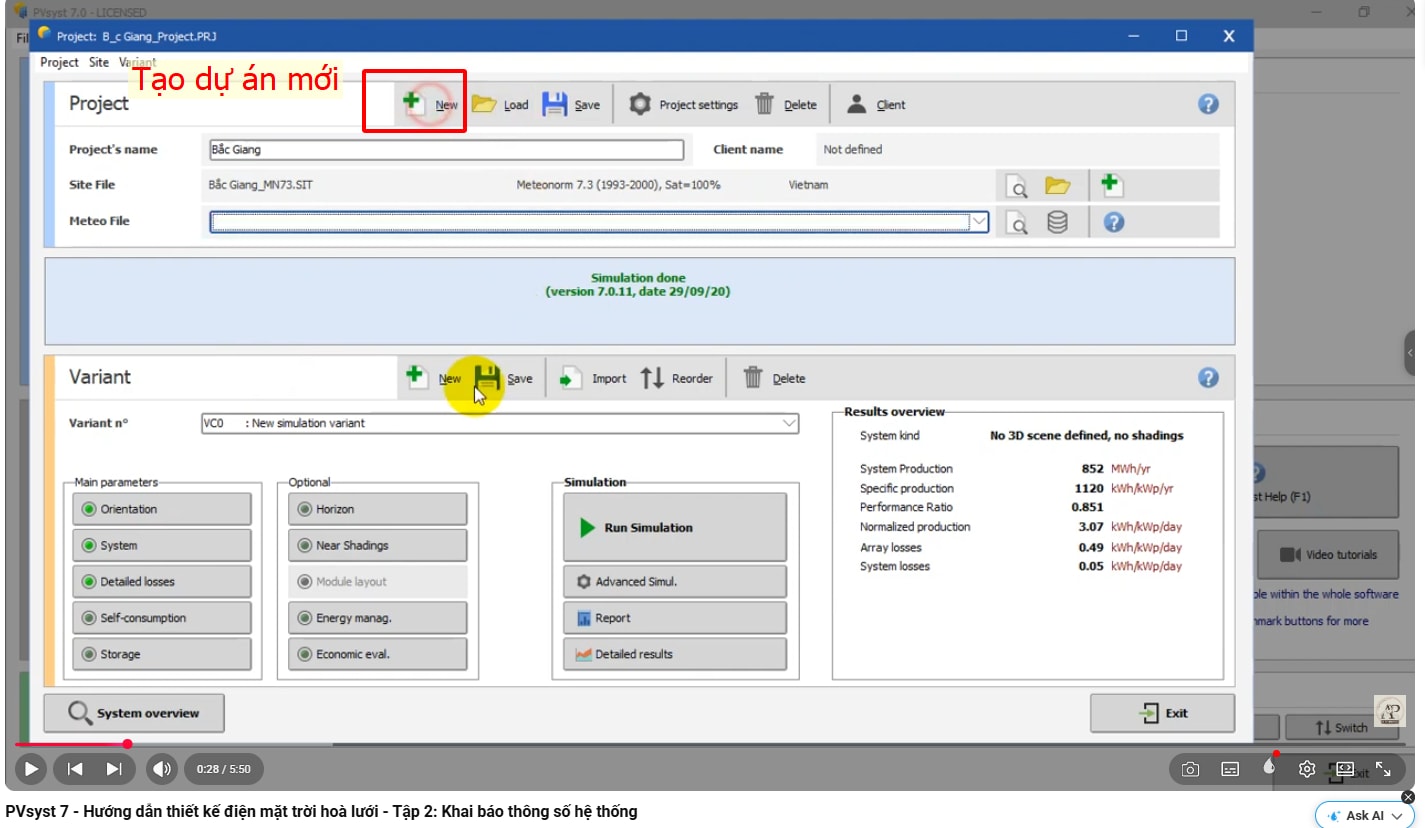This screenshot has height=828, width=1425.
Task: Open System overview
Action: [134, 713]
